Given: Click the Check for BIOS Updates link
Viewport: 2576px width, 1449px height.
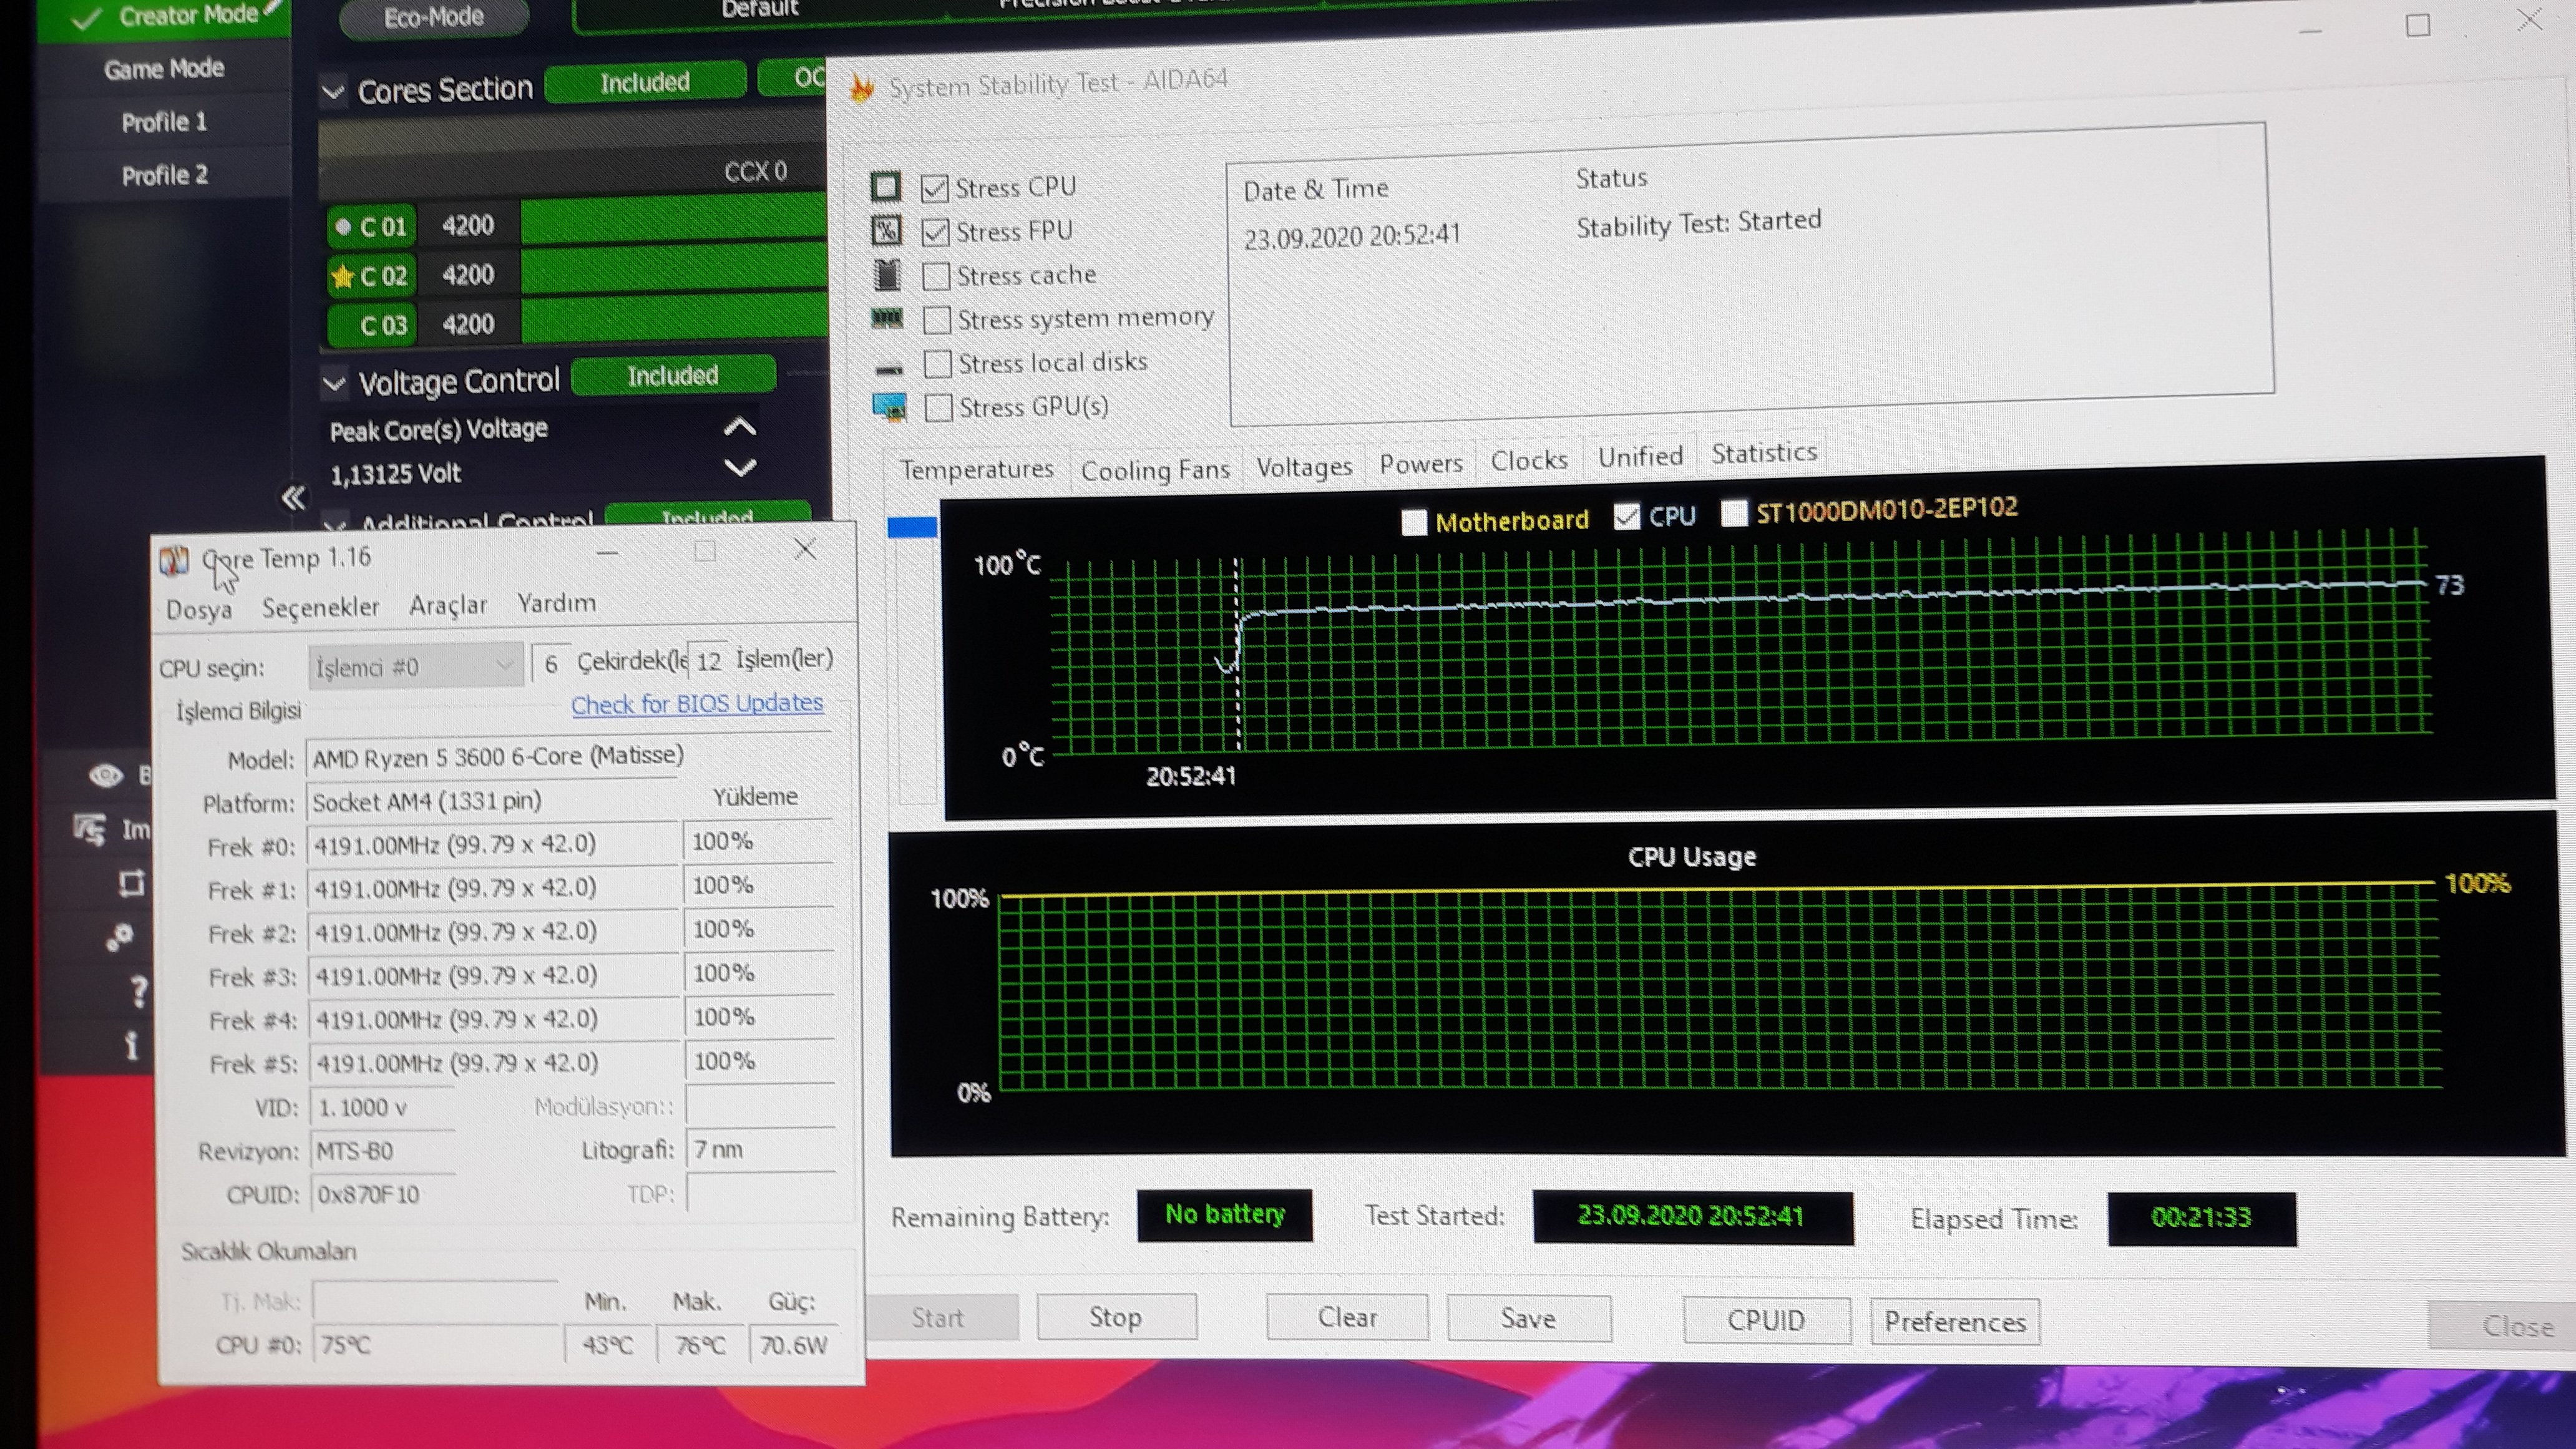Looking at the screenshot, I should 697,704.
